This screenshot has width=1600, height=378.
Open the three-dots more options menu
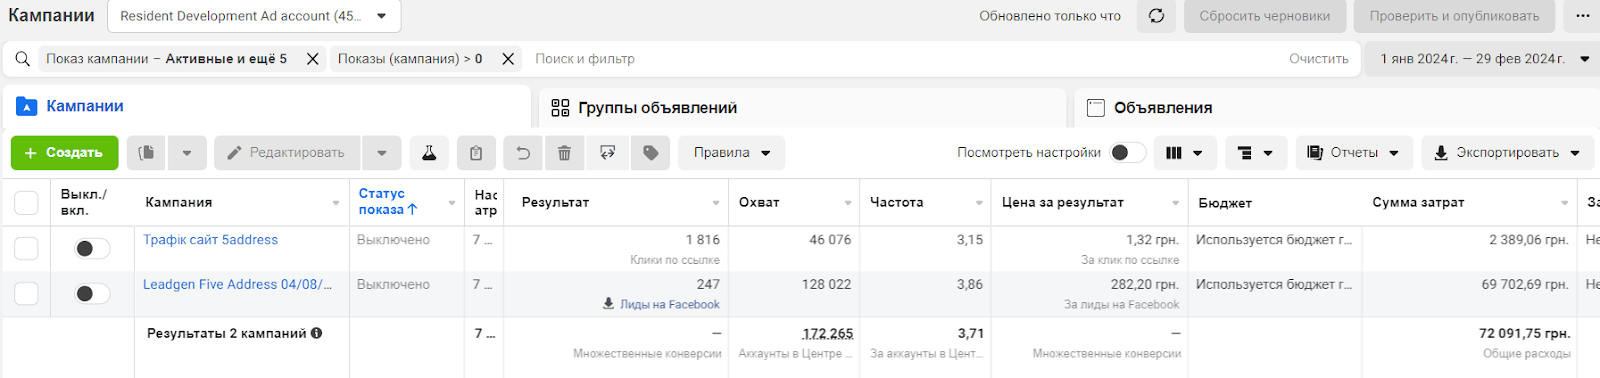tap(1582, 16)
